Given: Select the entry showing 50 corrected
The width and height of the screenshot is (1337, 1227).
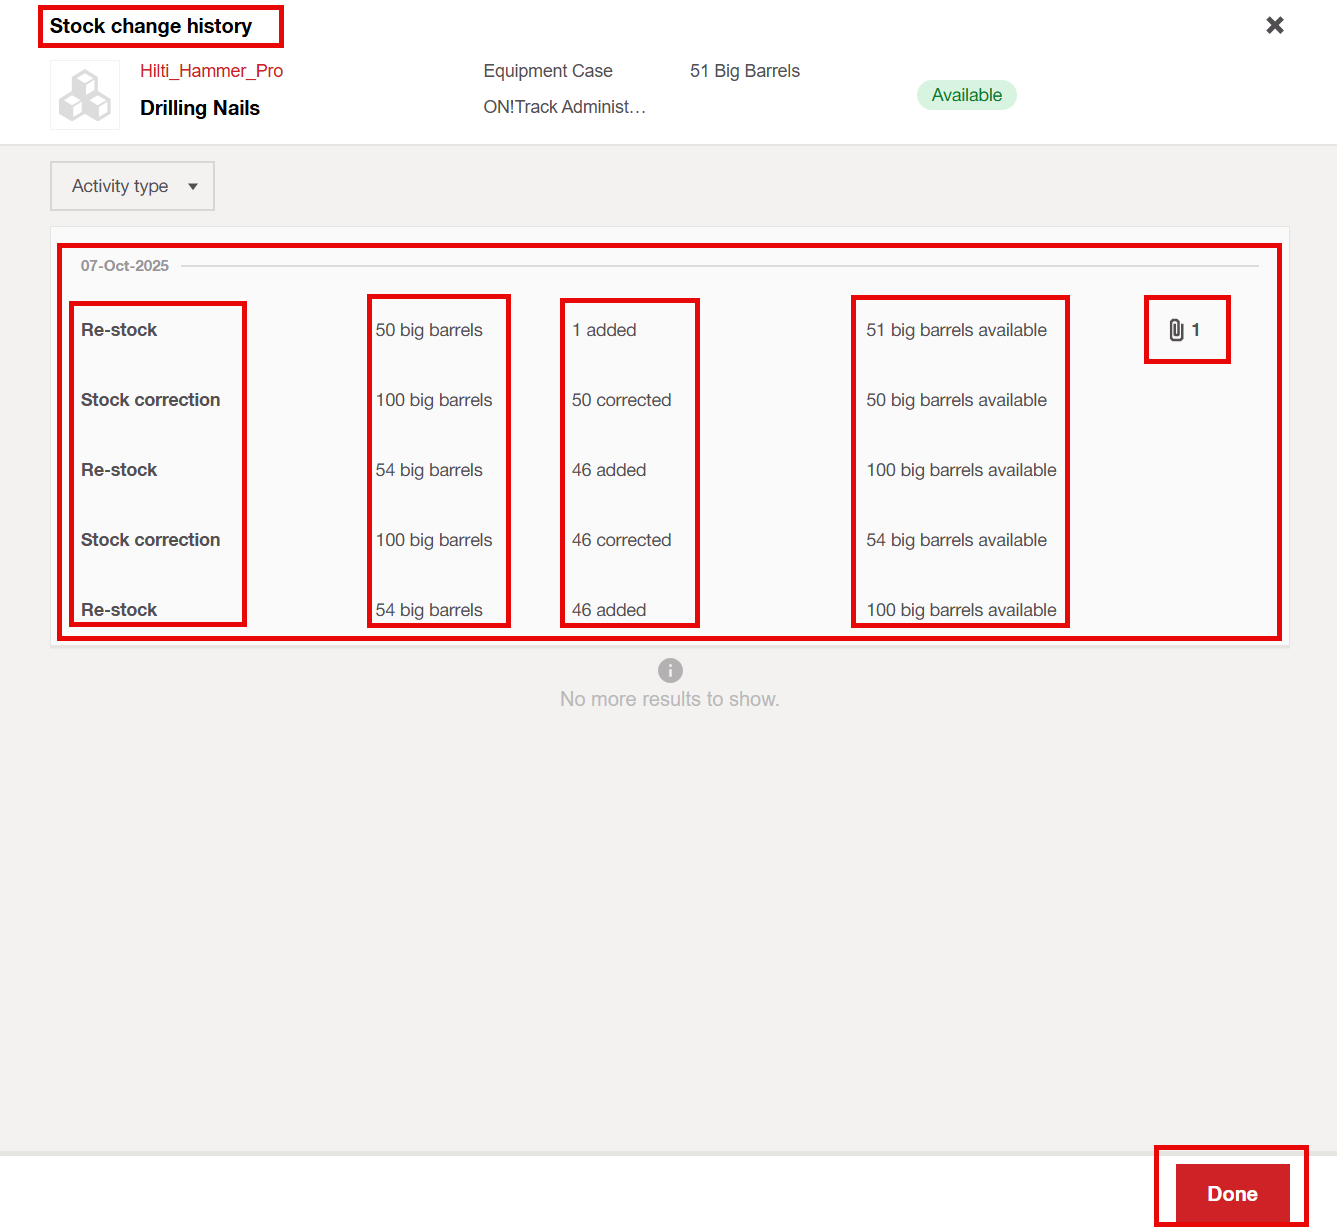Looking at the screenshot, I should (x=621, y=400).
